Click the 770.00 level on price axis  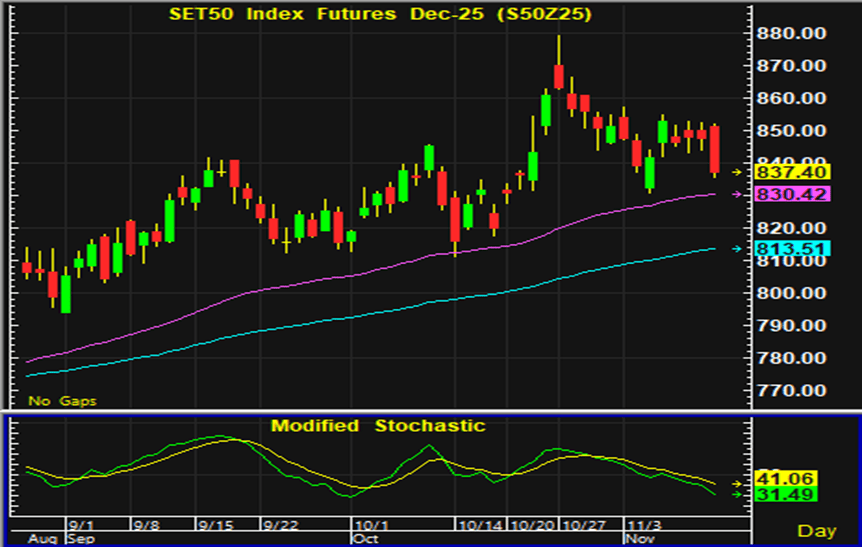tap(791, 391)
